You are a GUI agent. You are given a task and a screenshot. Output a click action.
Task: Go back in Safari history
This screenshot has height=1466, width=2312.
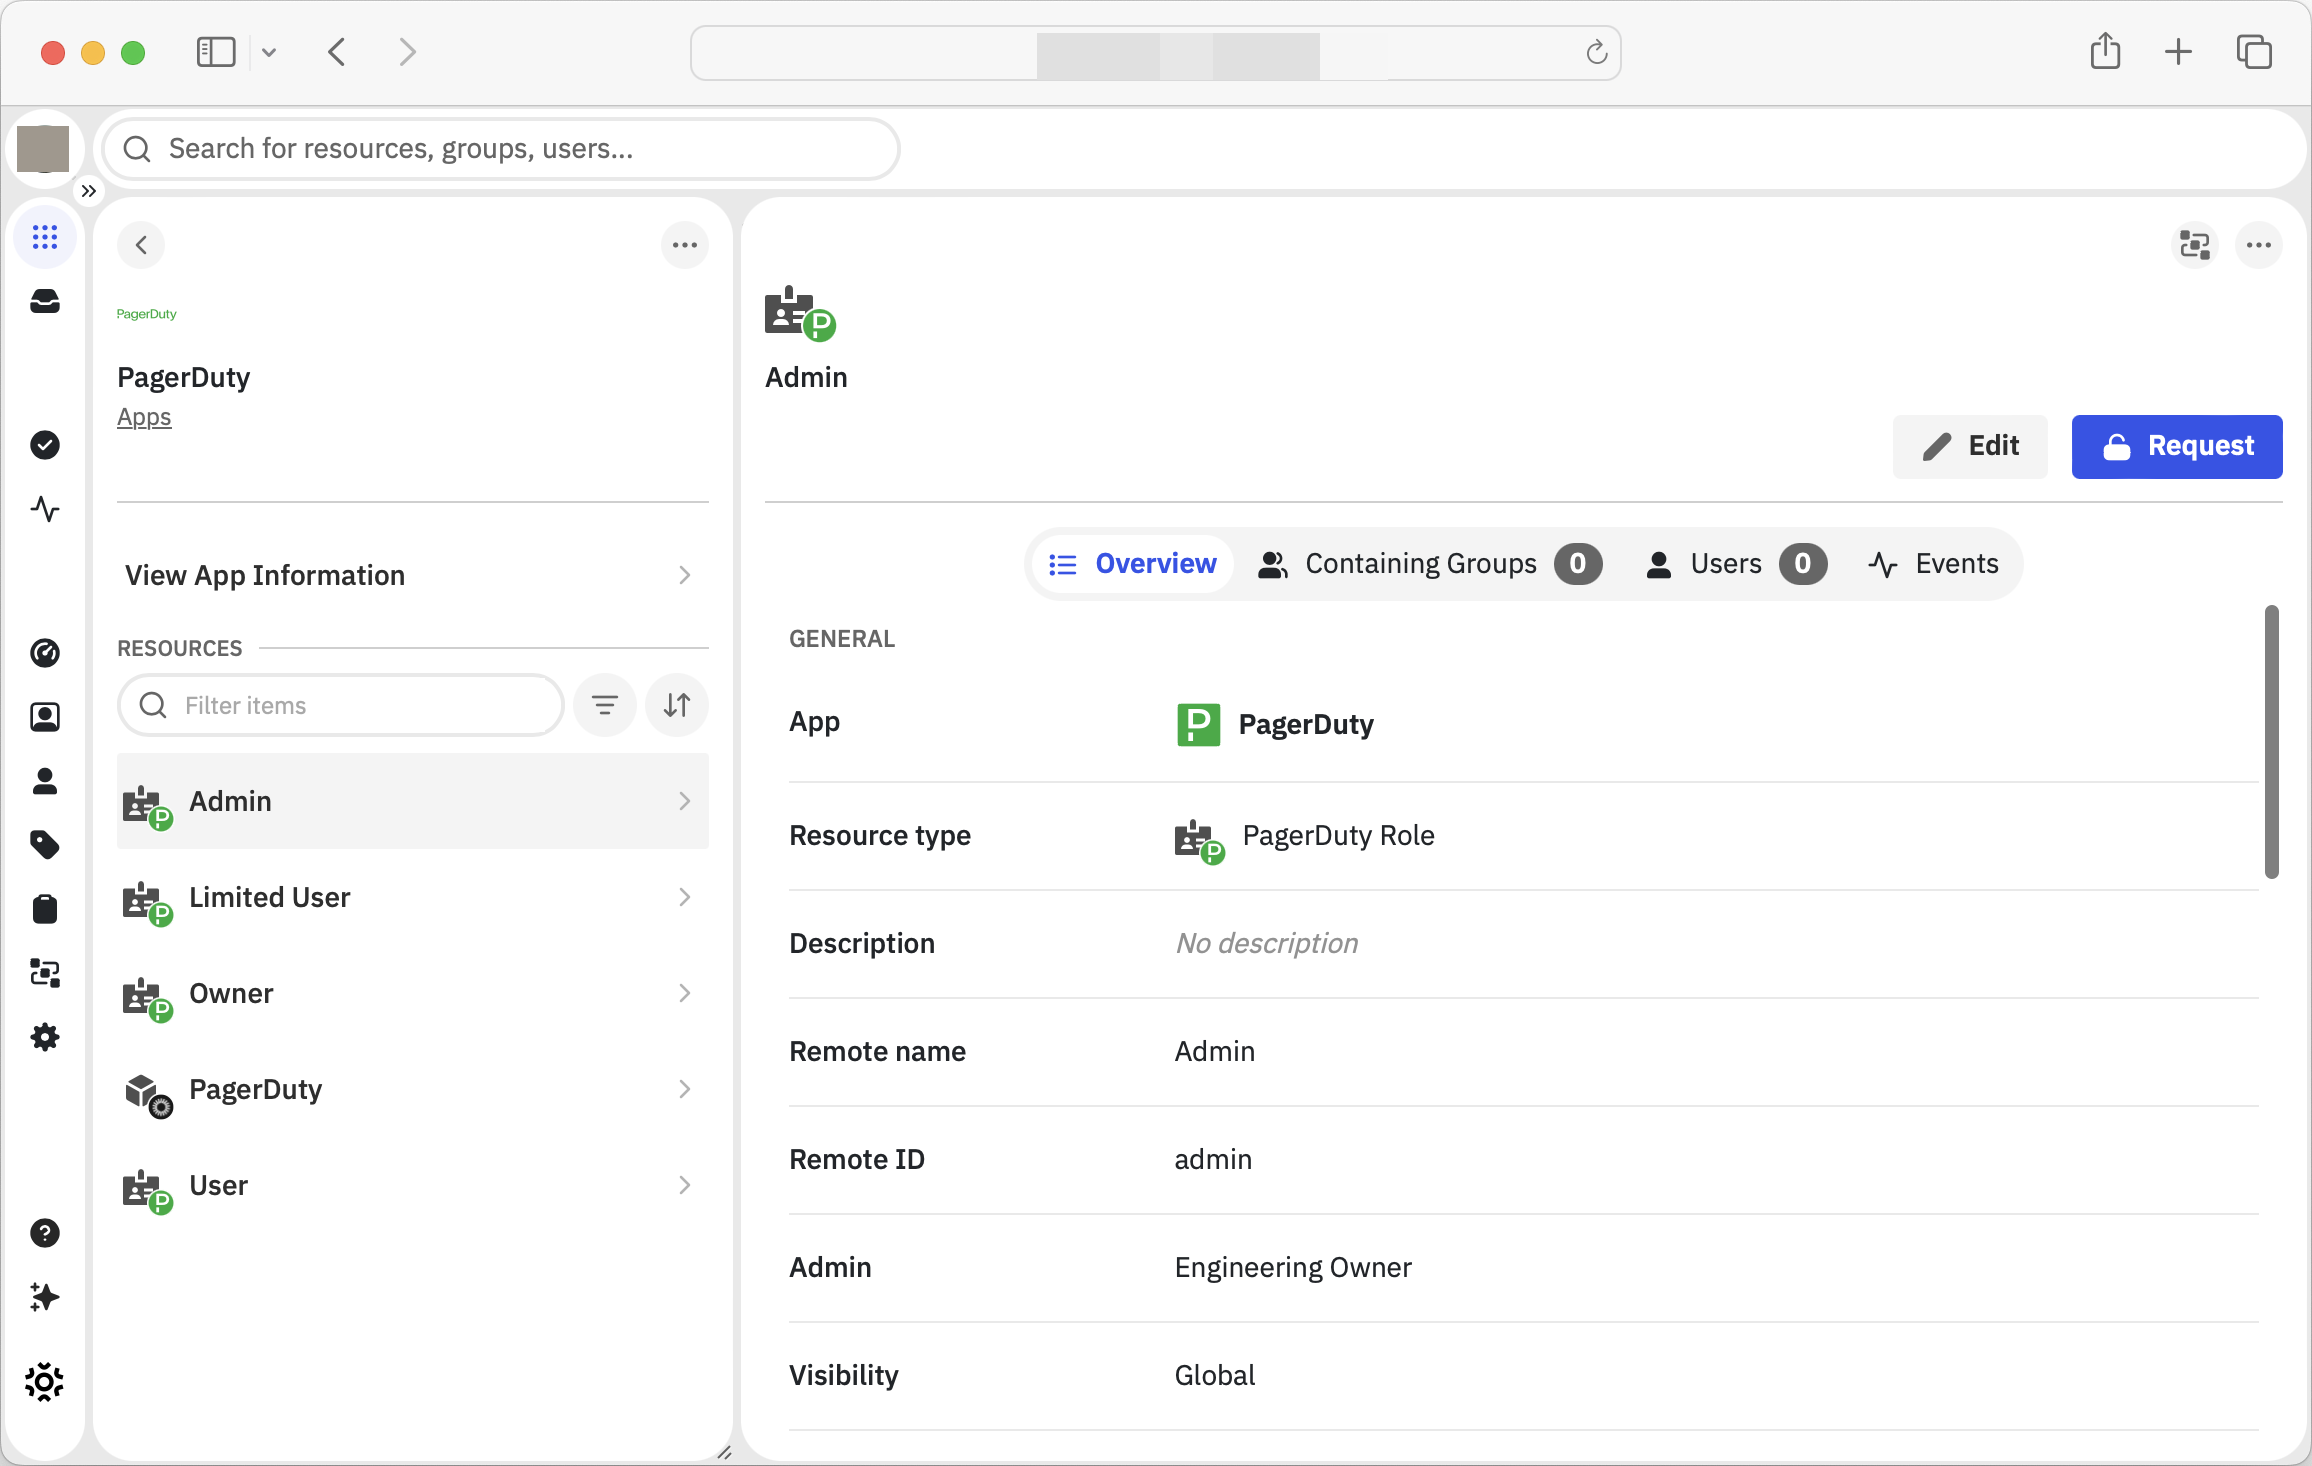(337, 52)
